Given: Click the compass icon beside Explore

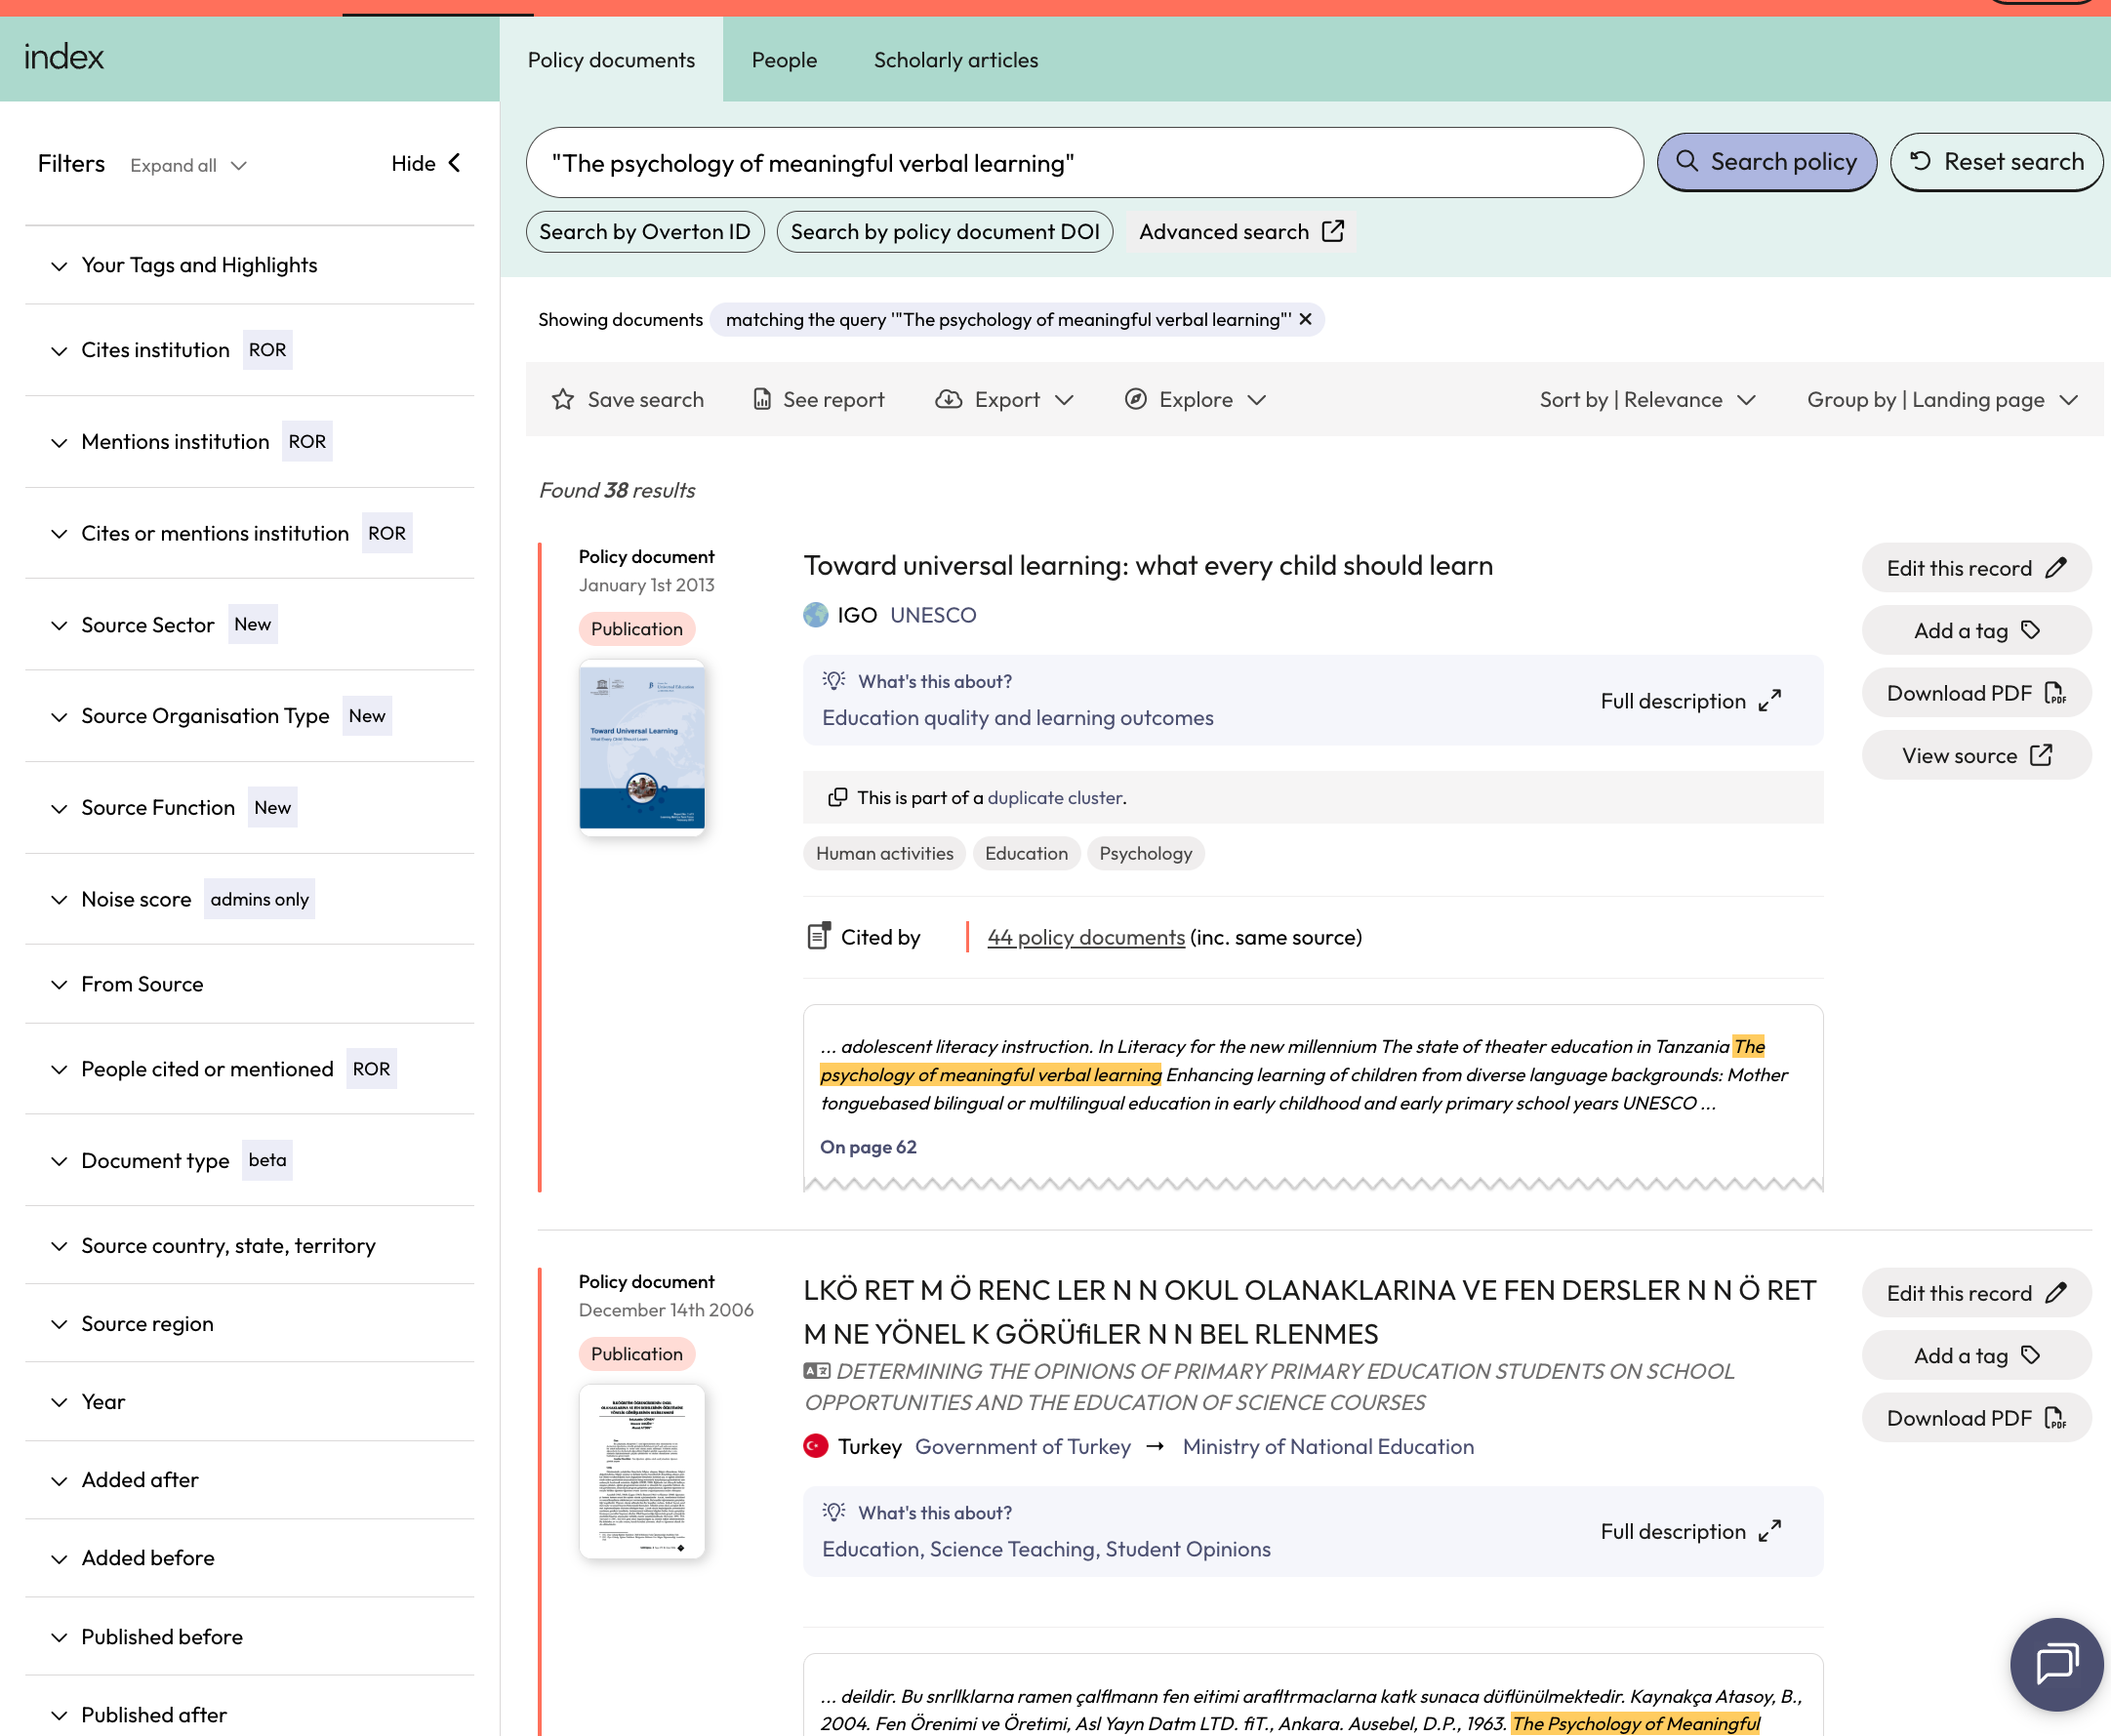Looking at the screenshot, I should [x=1135, y=399].
